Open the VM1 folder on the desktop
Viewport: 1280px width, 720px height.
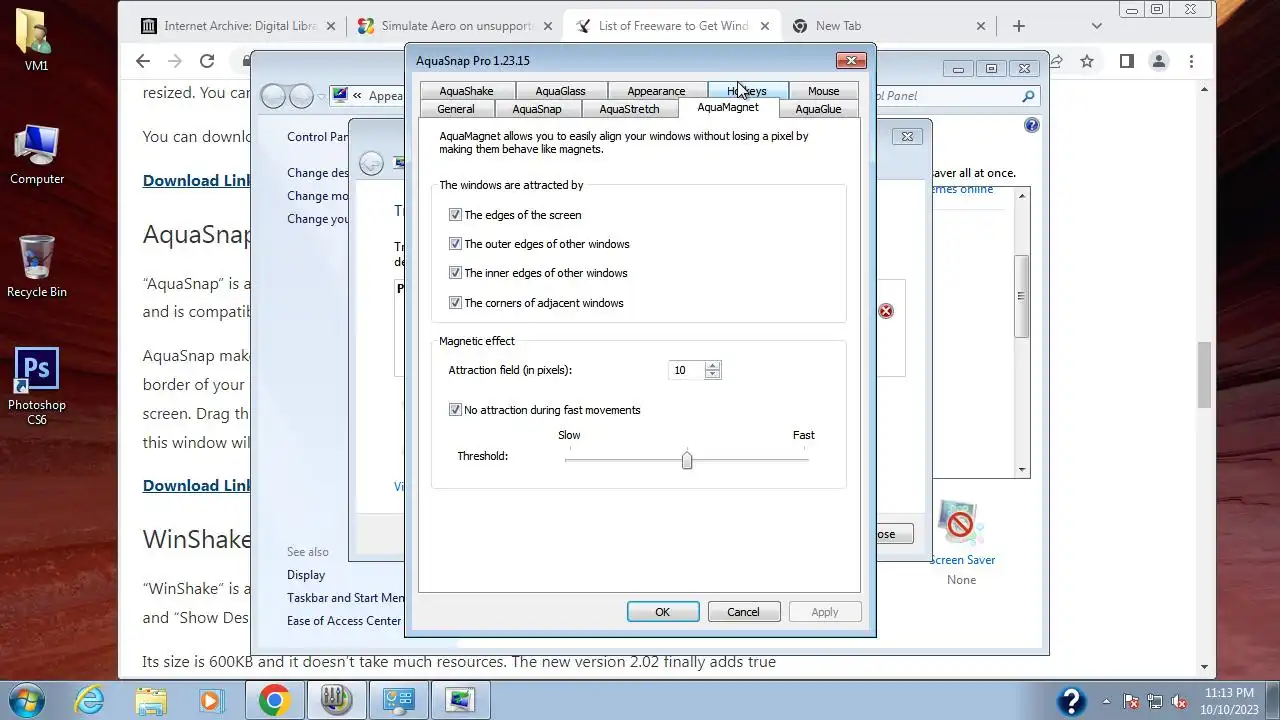click(36, 41)
